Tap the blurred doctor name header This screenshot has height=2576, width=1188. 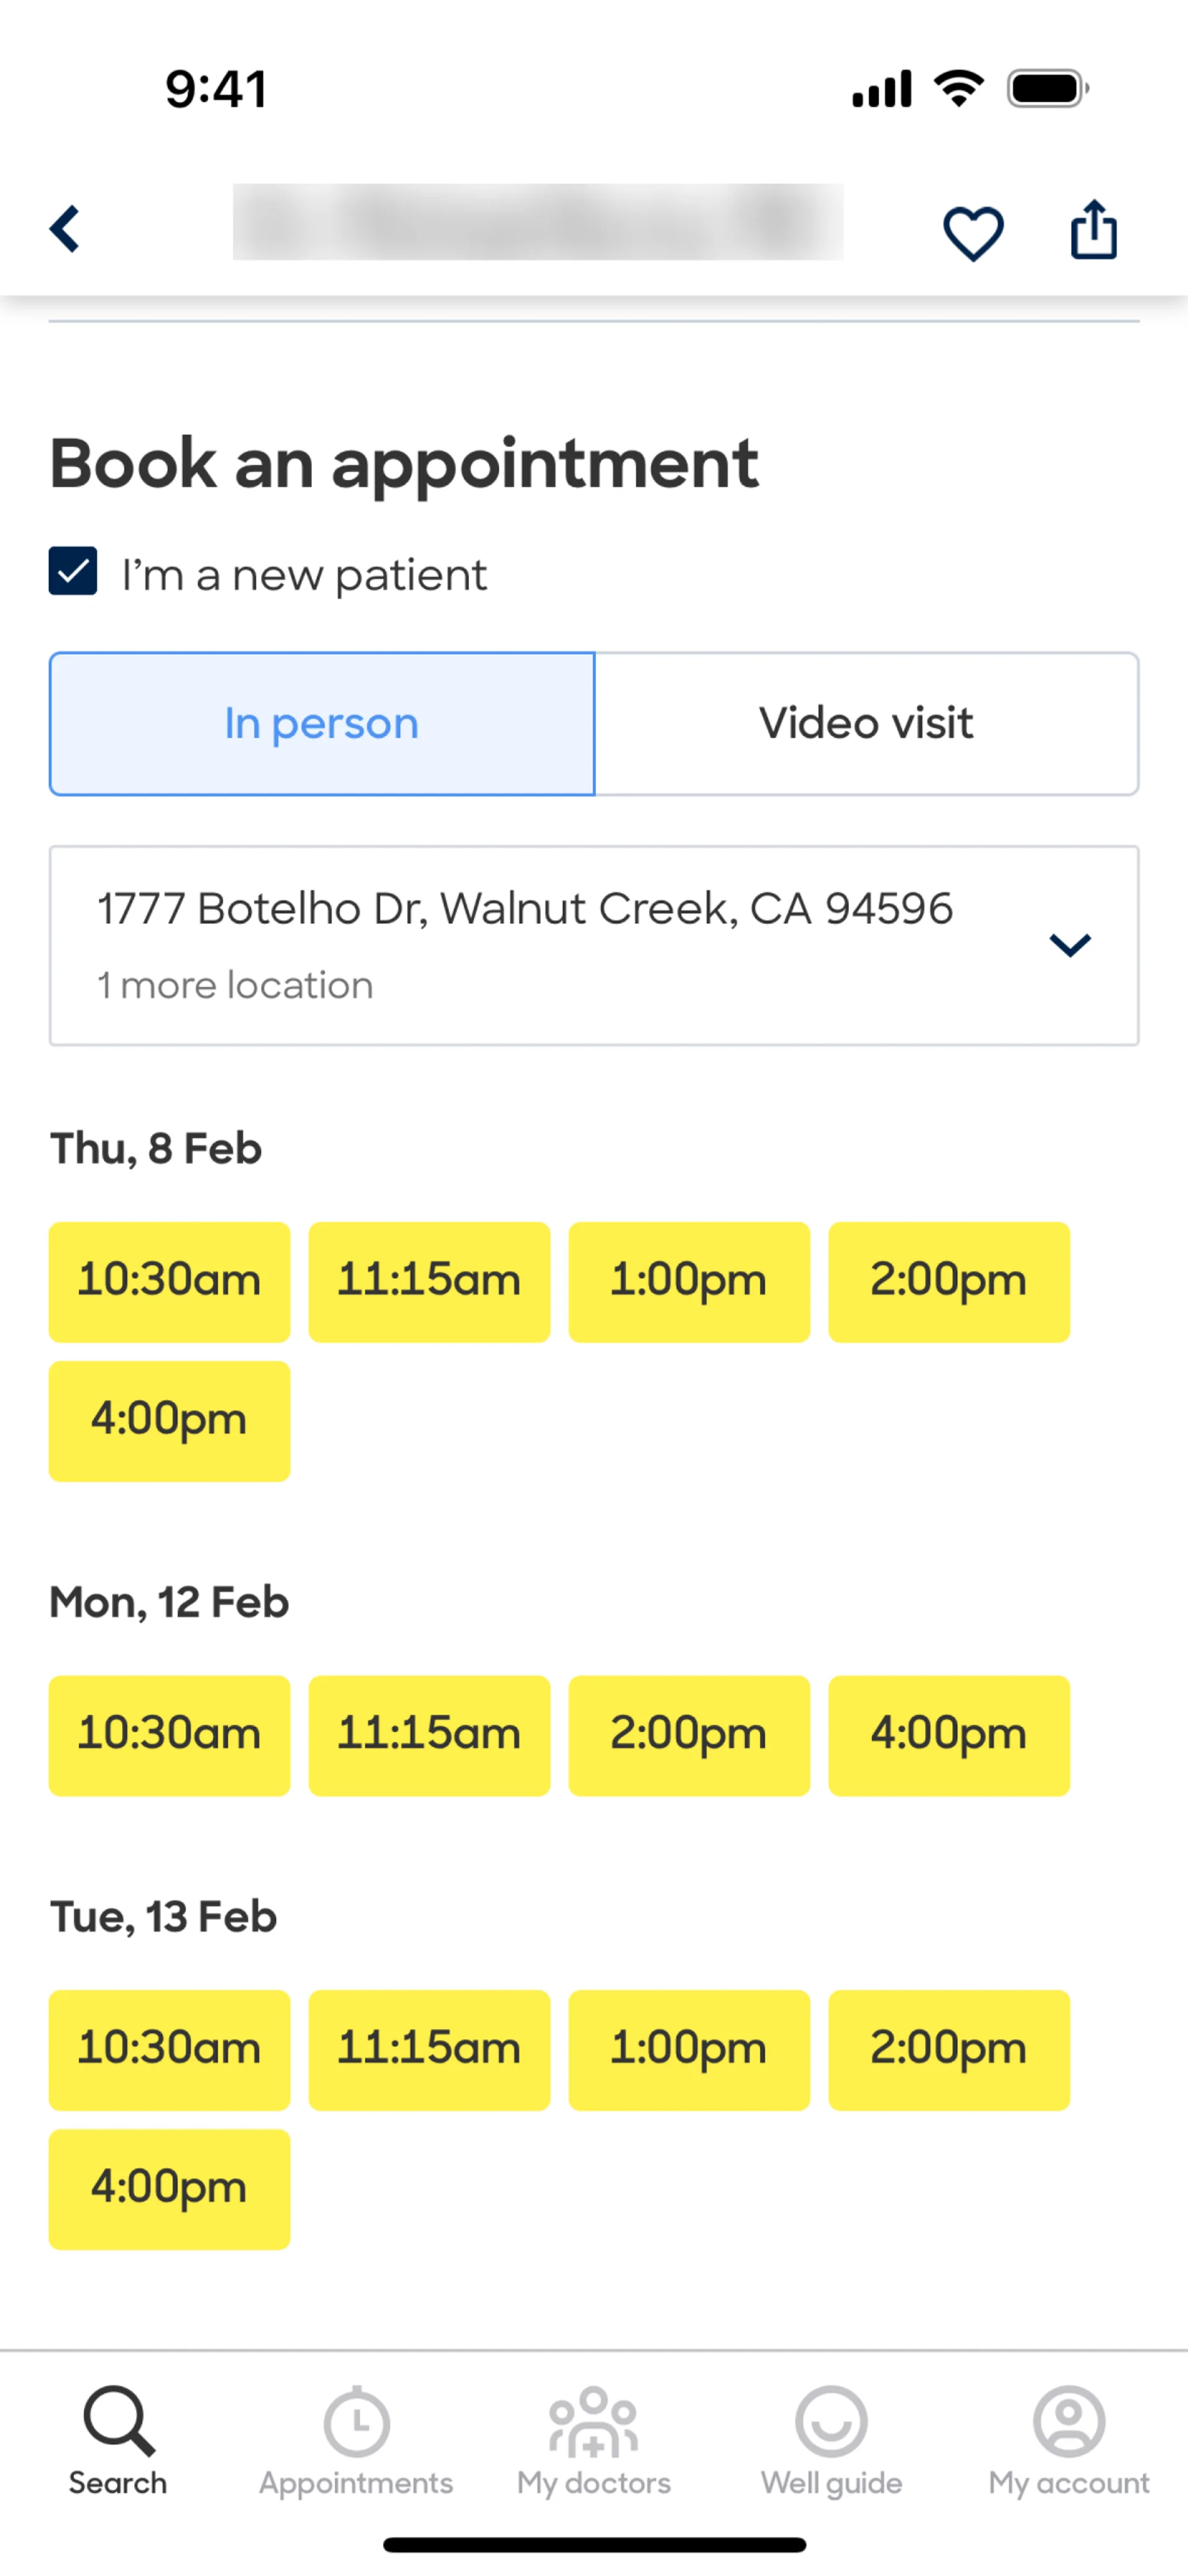(538, 222)
